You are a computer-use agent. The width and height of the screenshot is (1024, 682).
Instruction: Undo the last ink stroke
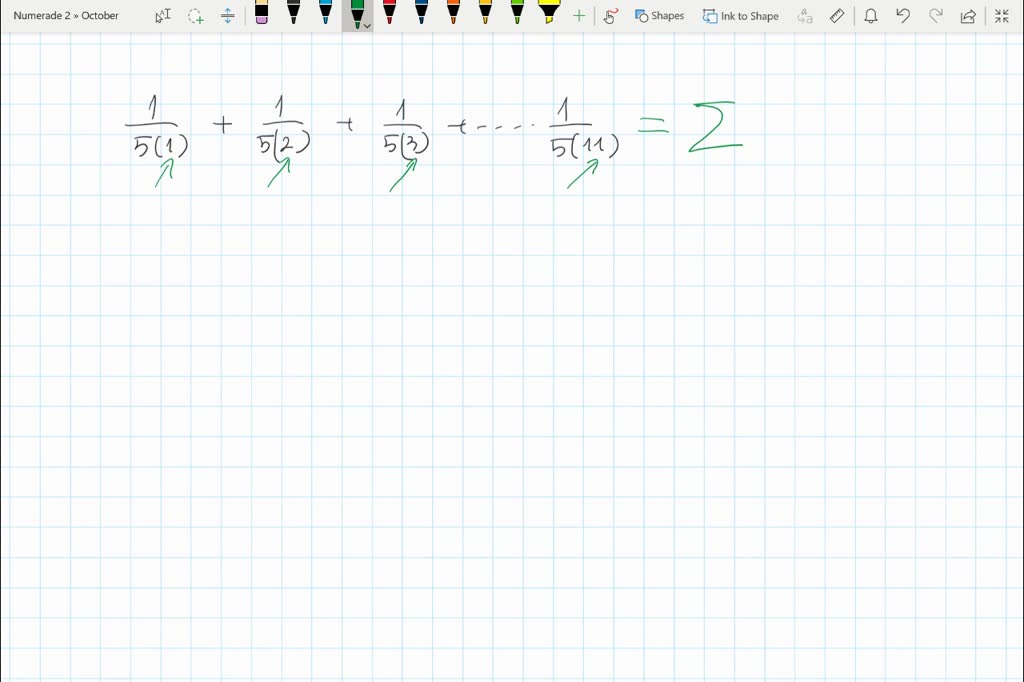[902, 15]
